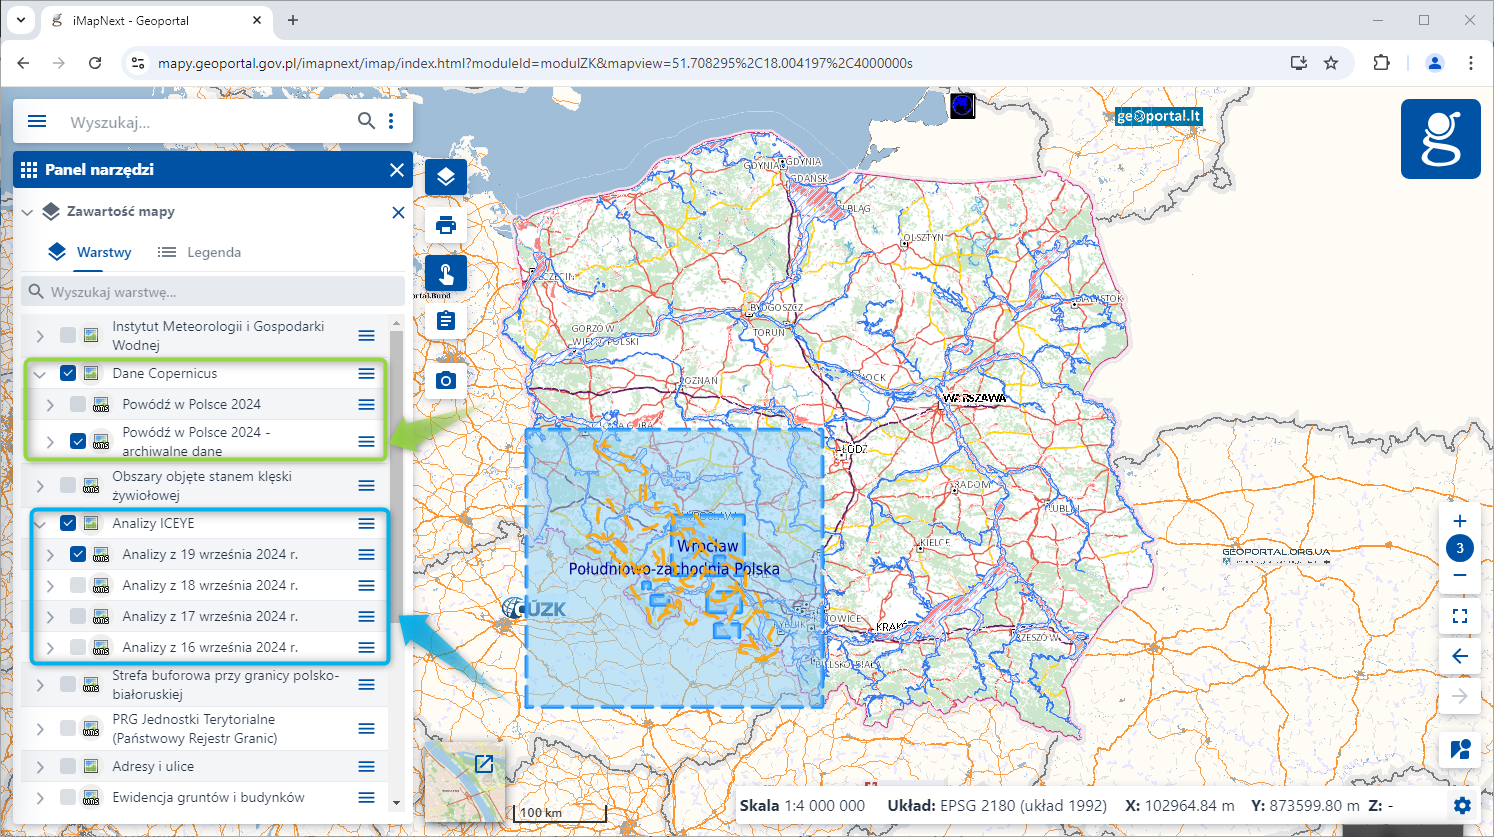
Task: Expand the Ewidencja gruntów i budynków group
Action: pos(40,797)
